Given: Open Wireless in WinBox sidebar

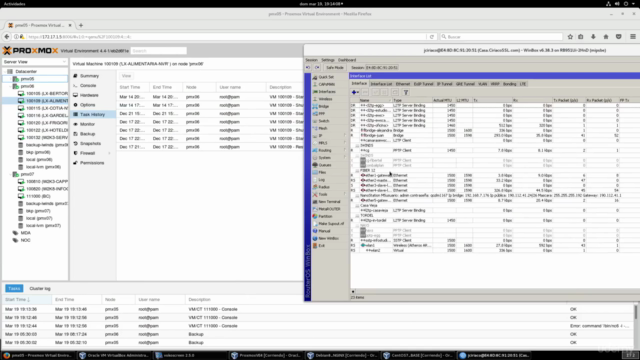Looking at the screenshot, I should (x=325, y=99).
